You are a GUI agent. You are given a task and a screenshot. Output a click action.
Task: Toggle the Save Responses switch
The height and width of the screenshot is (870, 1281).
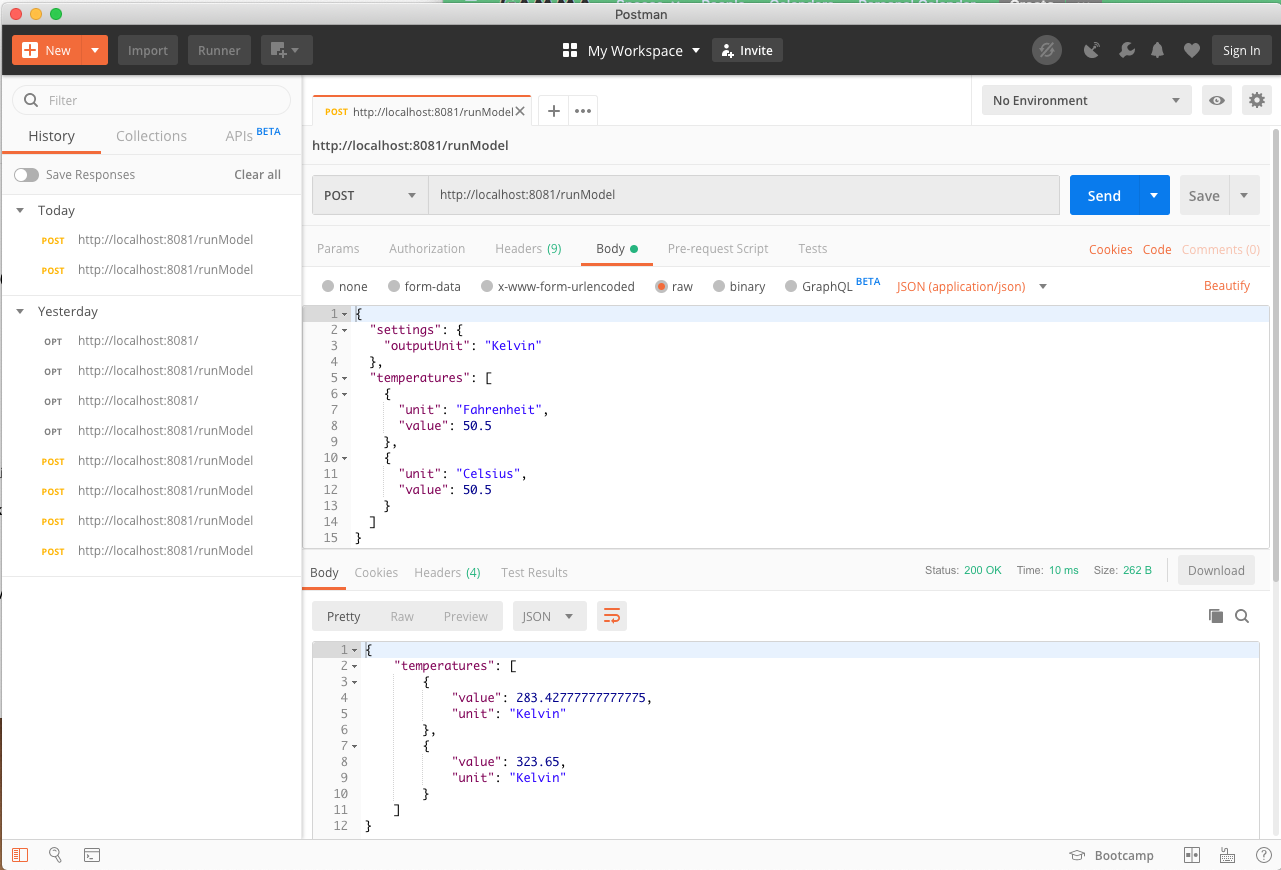click(x=26, y=175)
